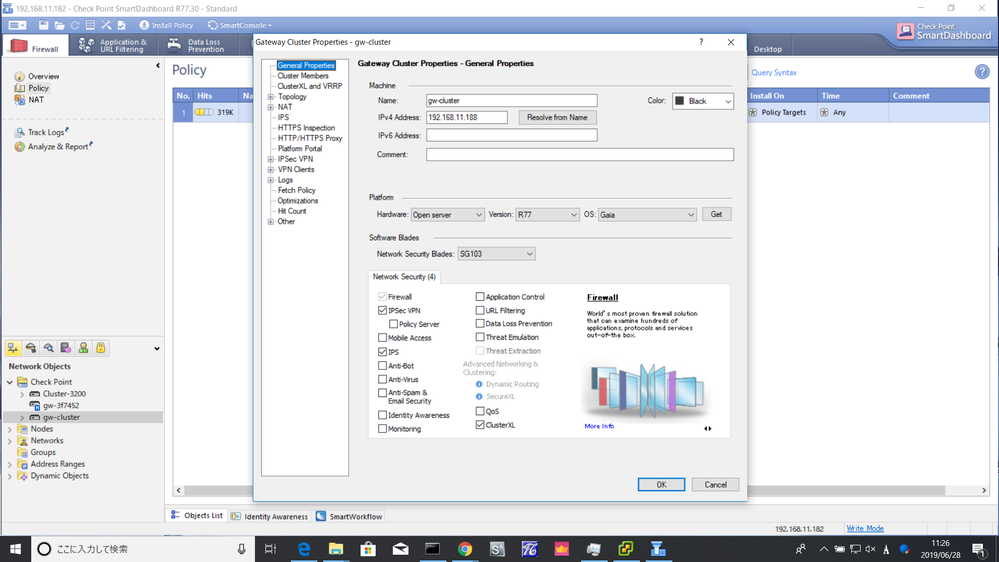Toggle the IPS blade checkbox

[382, 352]
